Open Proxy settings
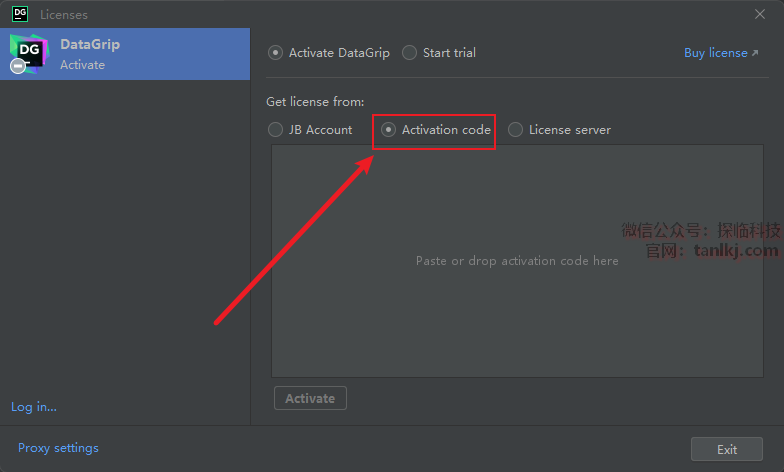Viewport: 784px width, 472px height. tap(58, 448)
